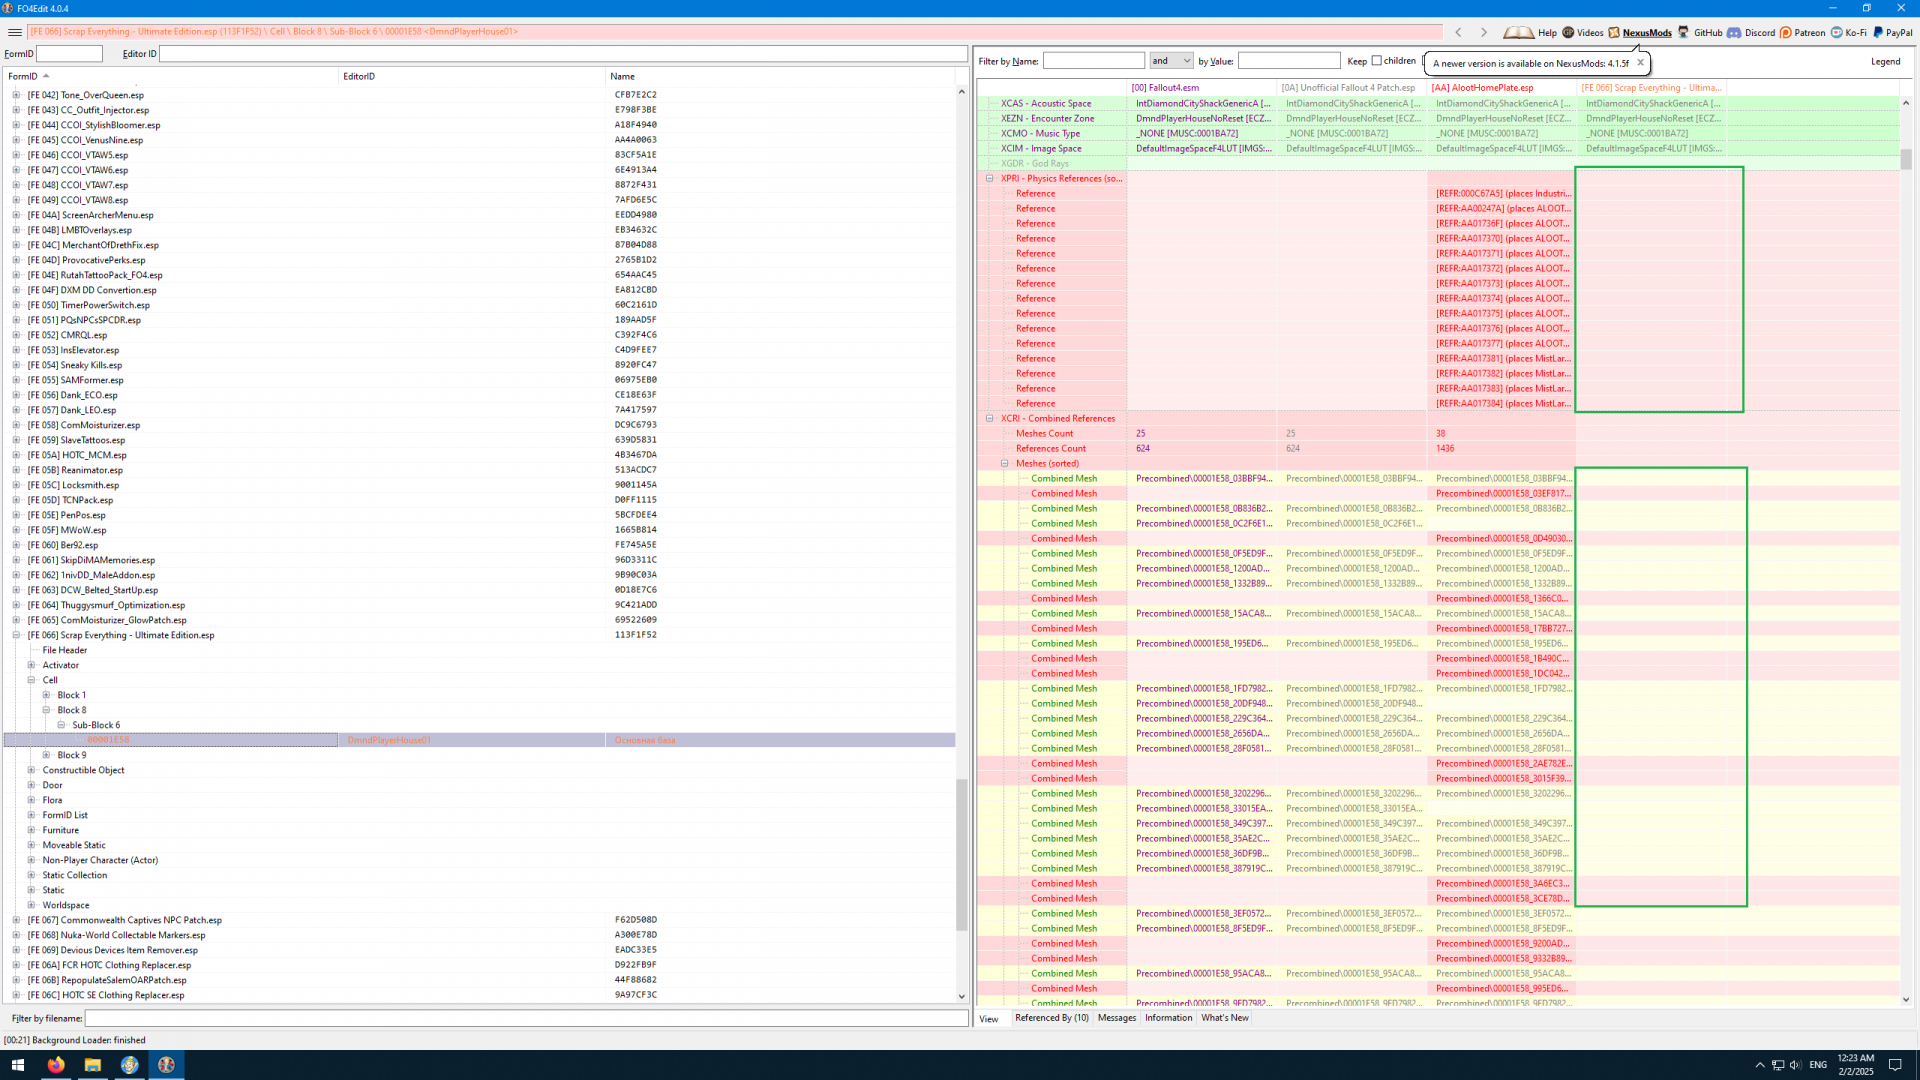Click the Legend button

[x=1885, y=62]
